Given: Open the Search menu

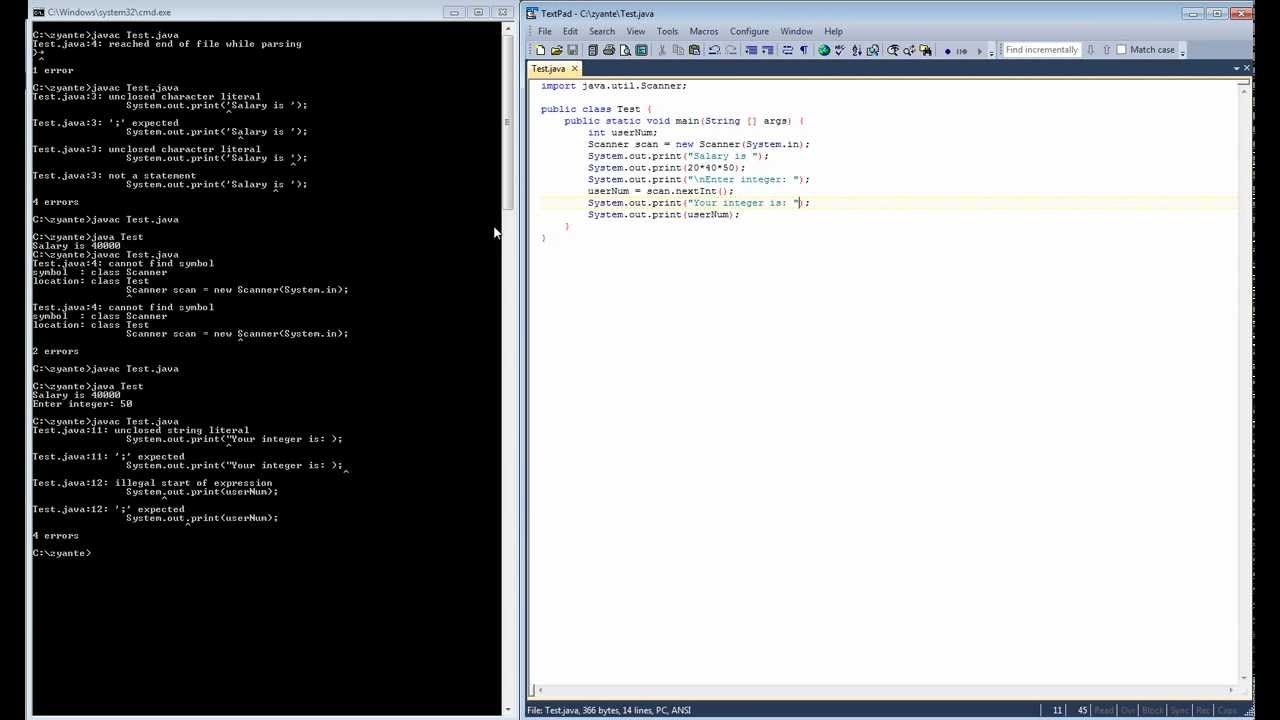Looking at the screenshot, I should pyautogui.click(x=602, y=31).
